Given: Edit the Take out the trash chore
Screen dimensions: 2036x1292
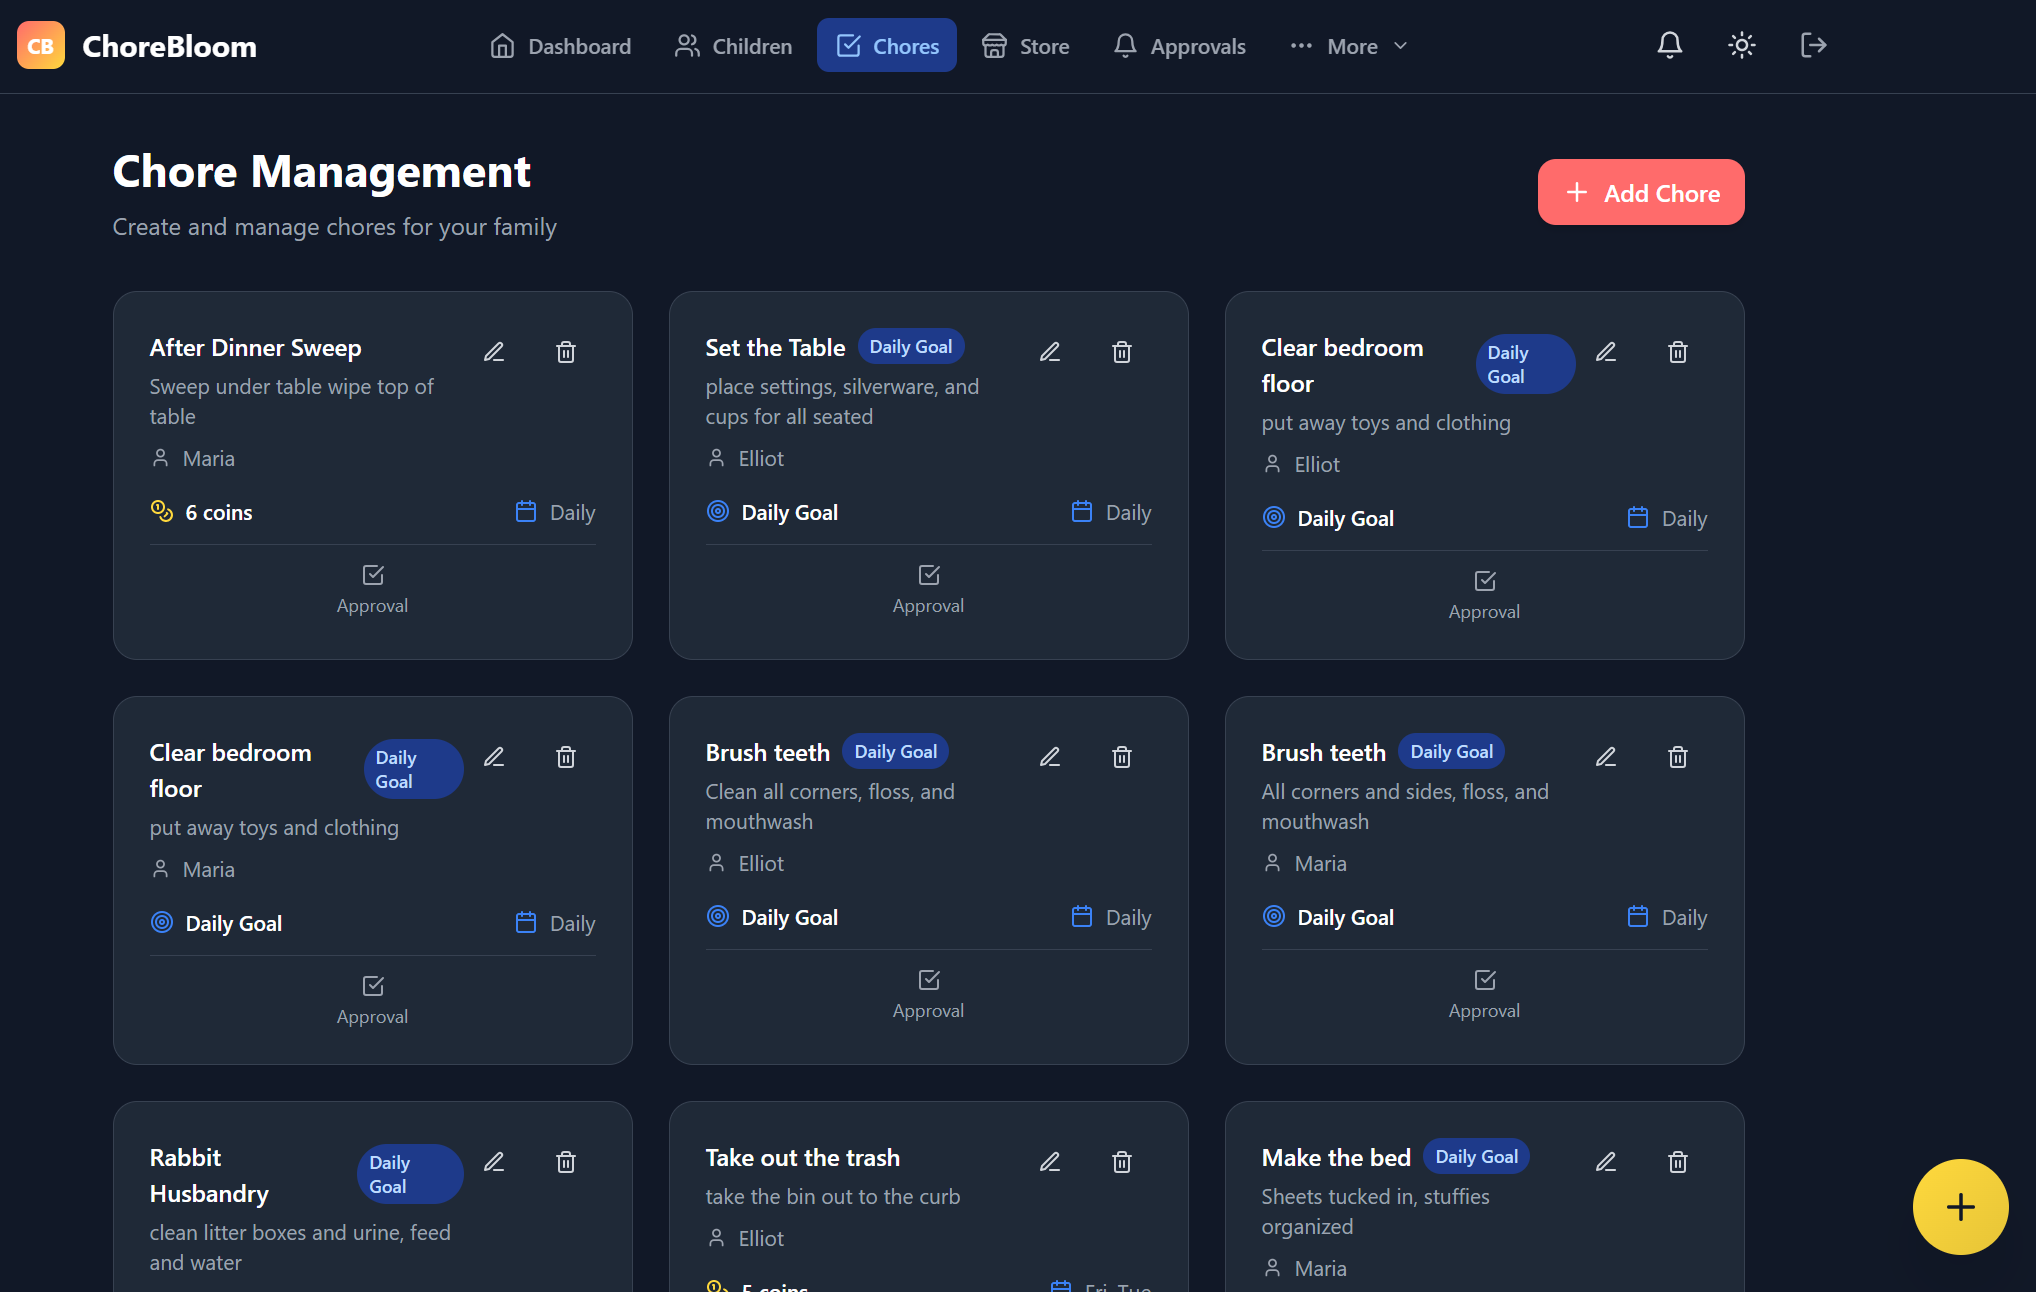Looking at the screenshot, I should 1050,1162.
